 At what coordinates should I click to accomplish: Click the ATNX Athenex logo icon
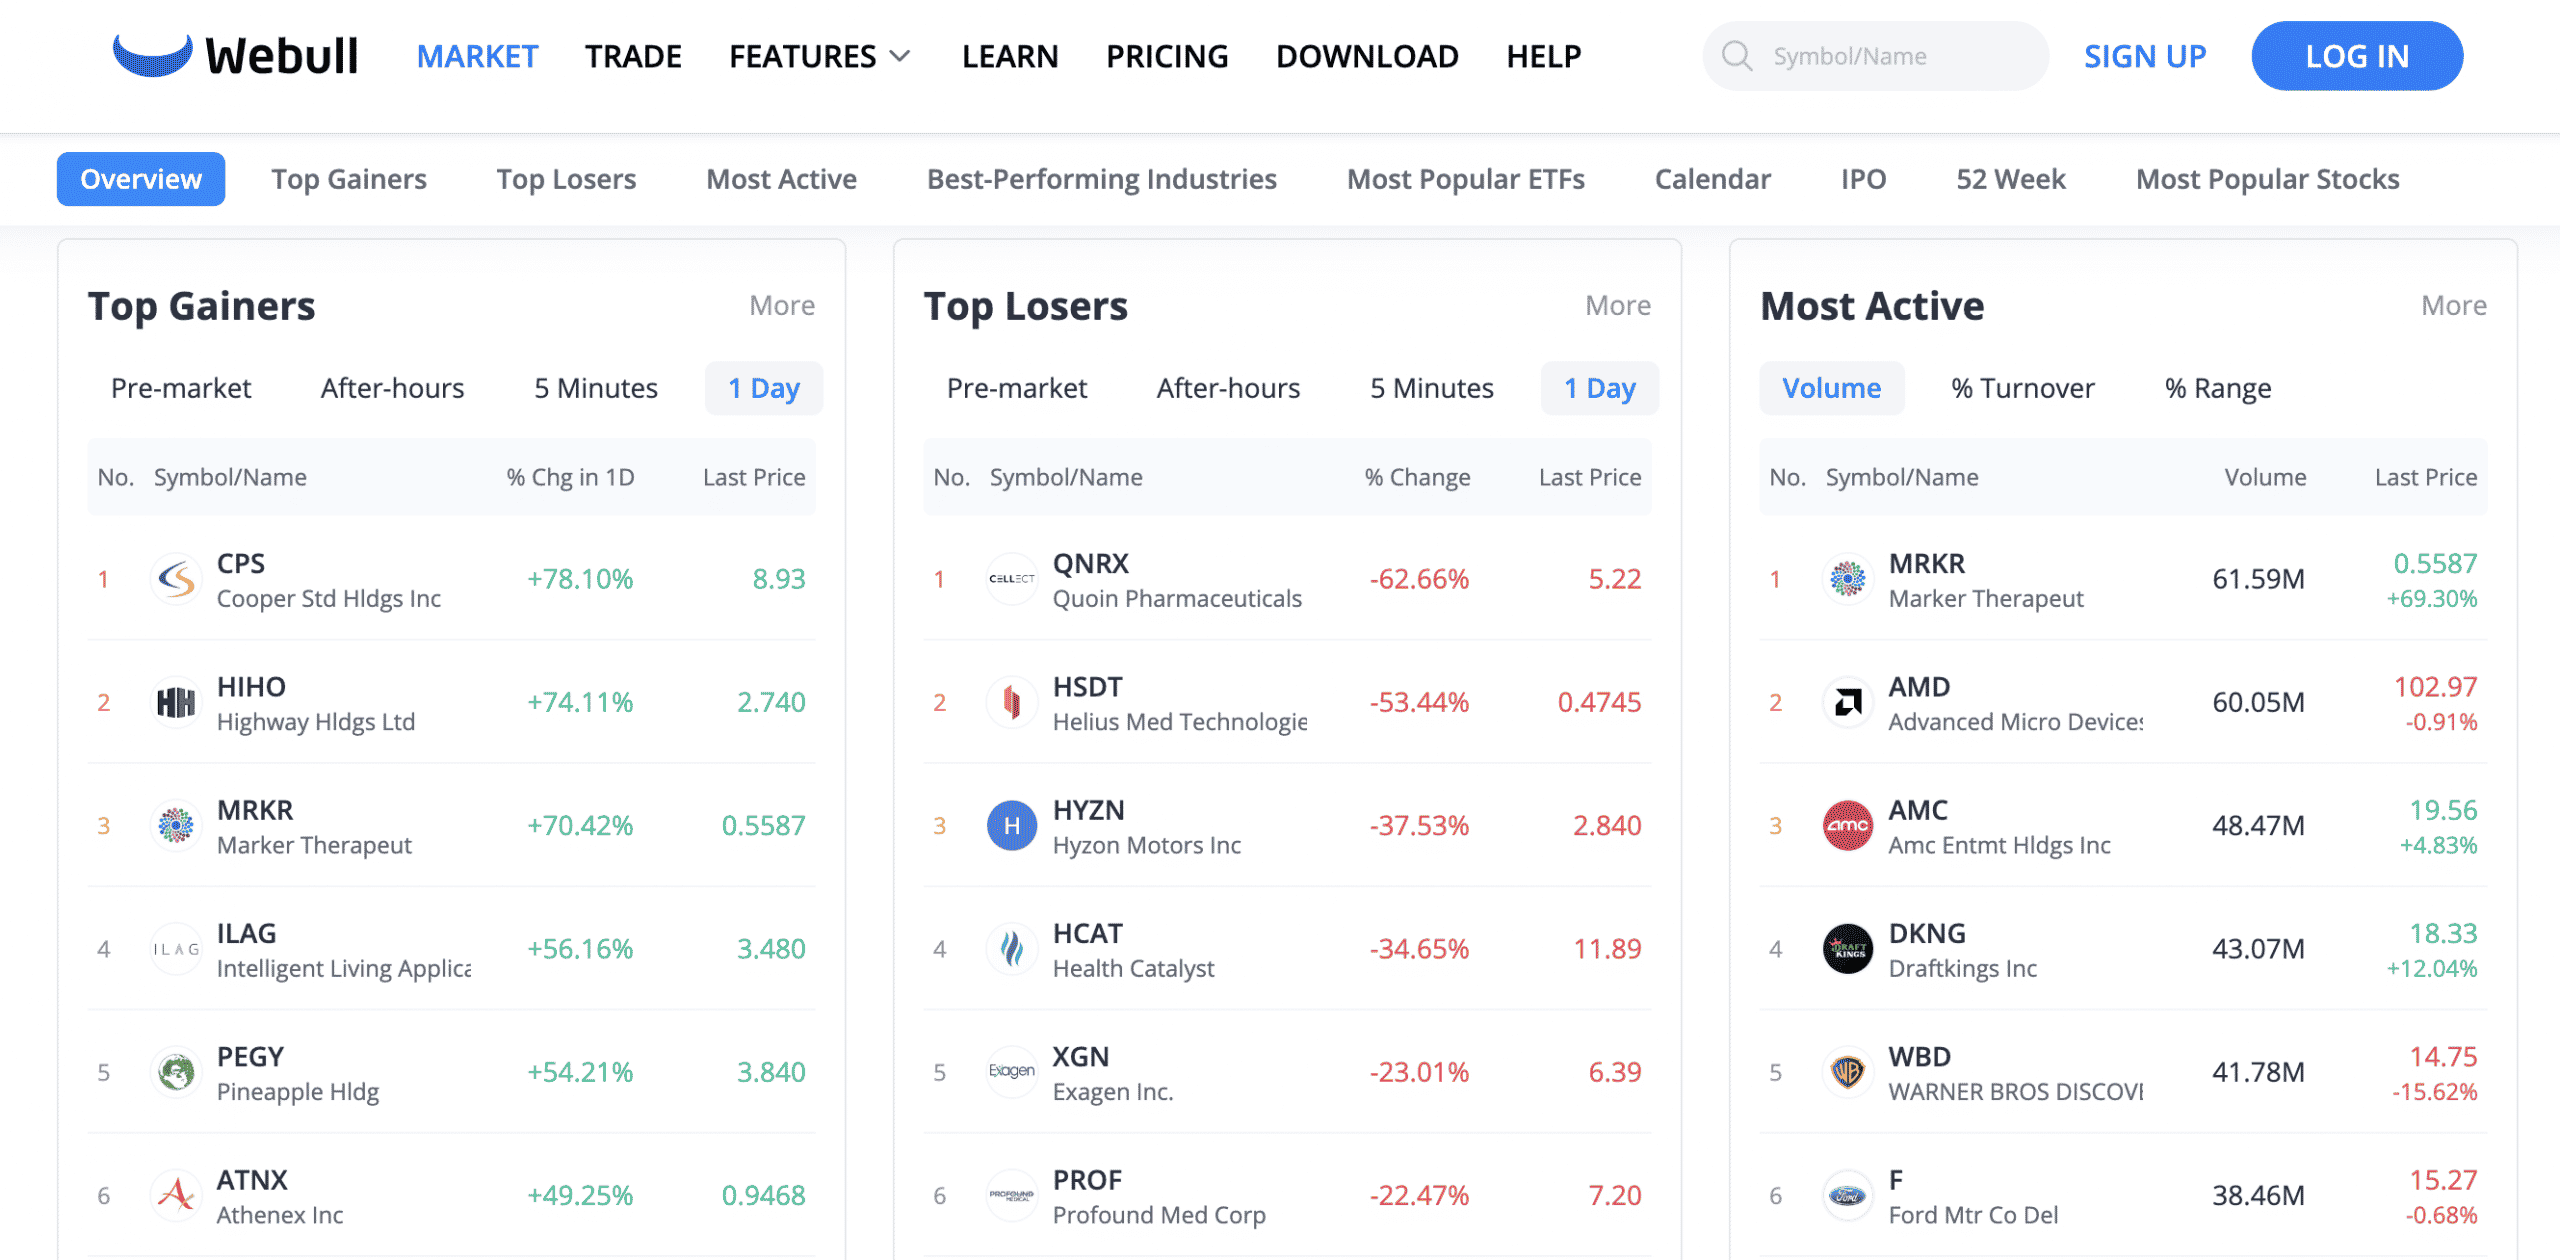tap(176, 1195)
